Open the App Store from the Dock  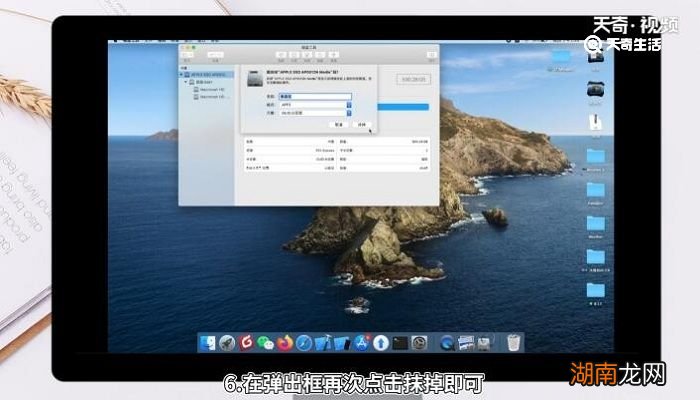pos(362,343)
